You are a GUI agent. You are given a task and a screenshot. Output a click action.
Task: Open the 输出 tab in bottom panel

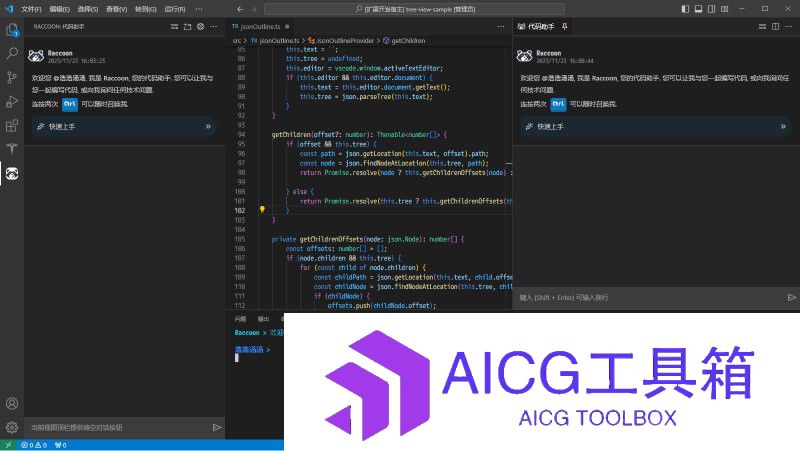263,319
